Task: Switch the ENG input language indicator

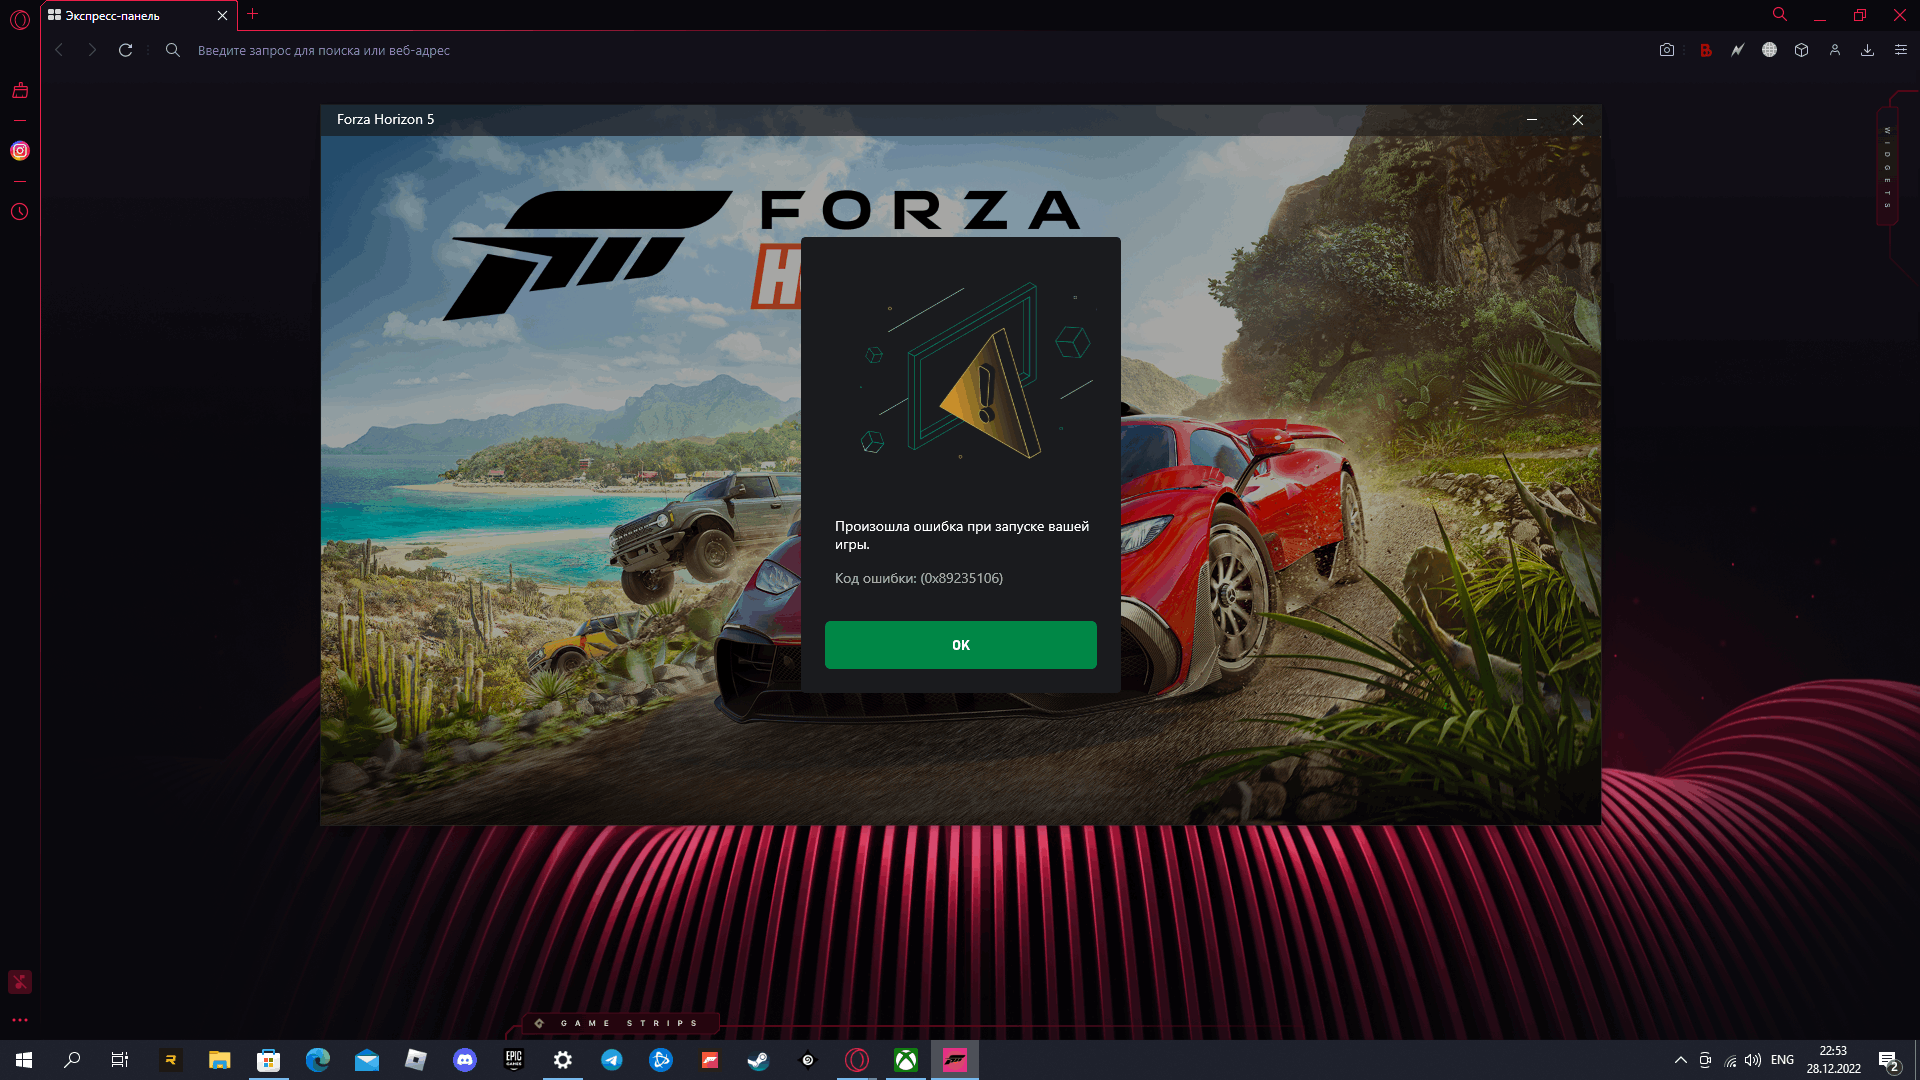Action: tap(1782, 1060)
